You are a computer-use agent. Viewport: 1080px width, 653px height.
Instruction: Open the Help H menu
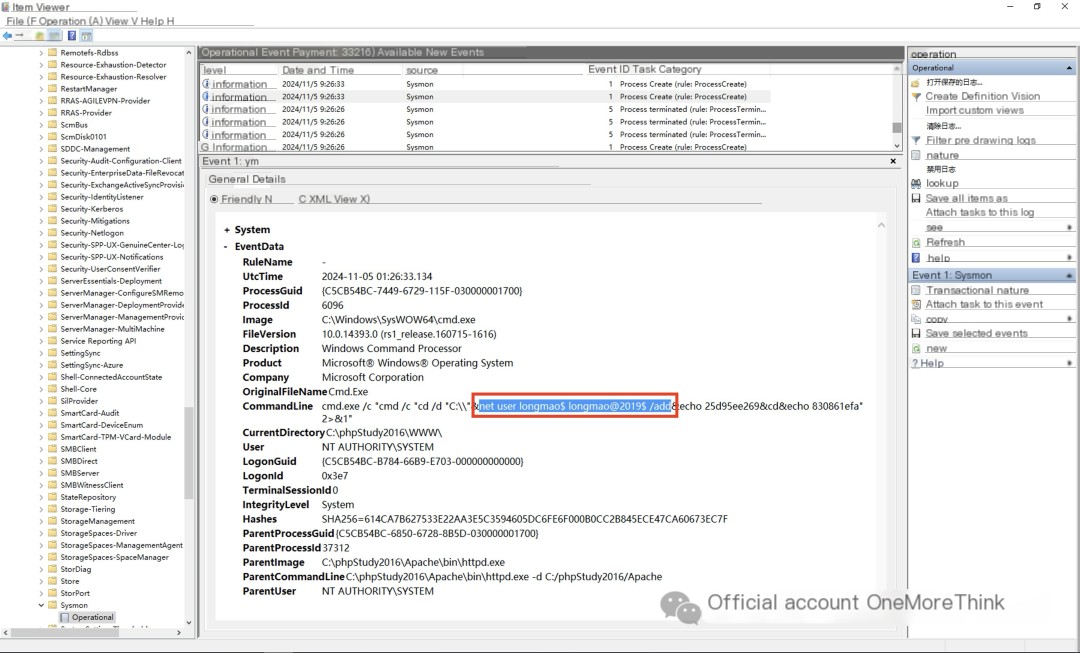click(x=157, y=21)
